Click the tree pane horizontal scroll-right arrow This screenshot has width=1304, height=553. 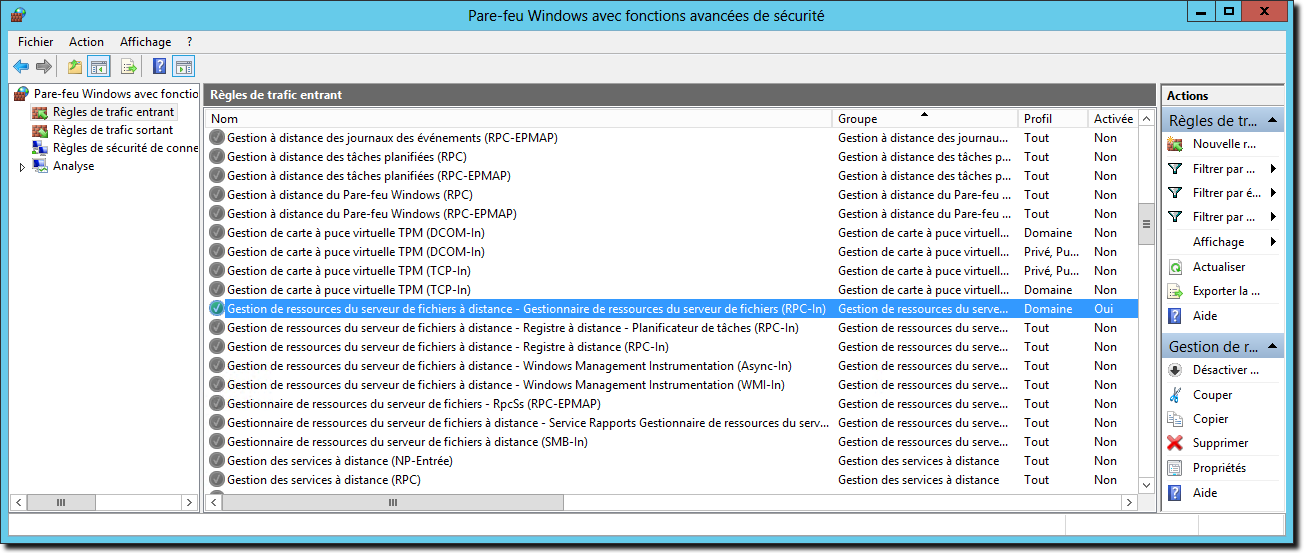point(189,502)
